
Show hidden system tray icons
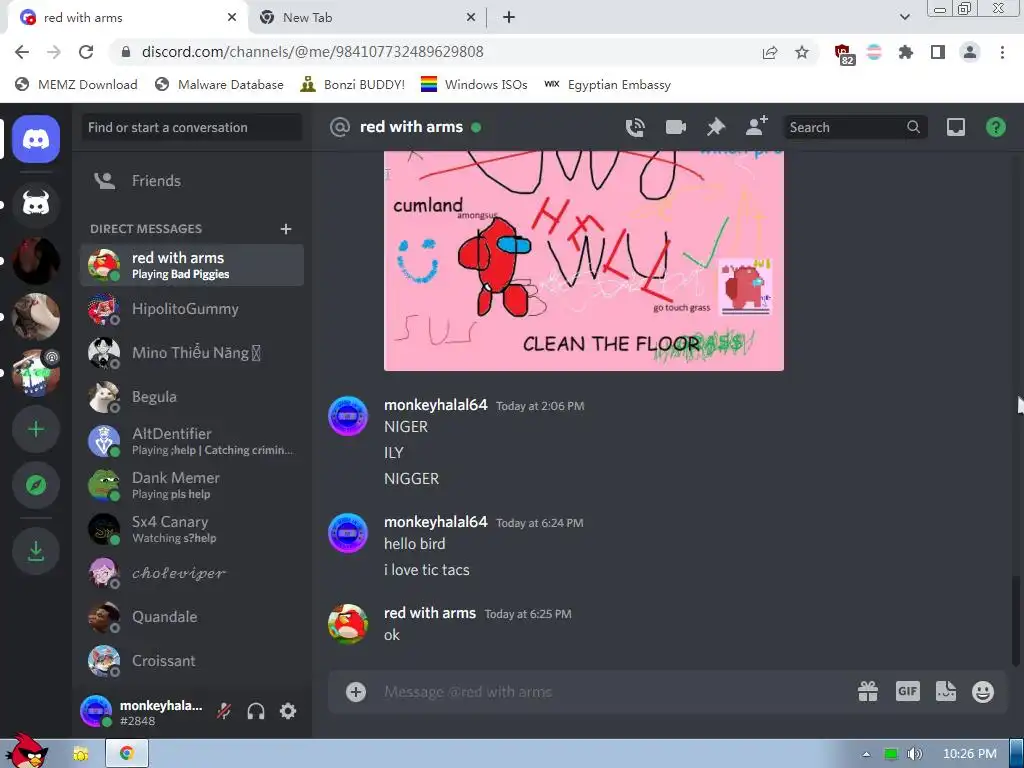click(866, 754)
